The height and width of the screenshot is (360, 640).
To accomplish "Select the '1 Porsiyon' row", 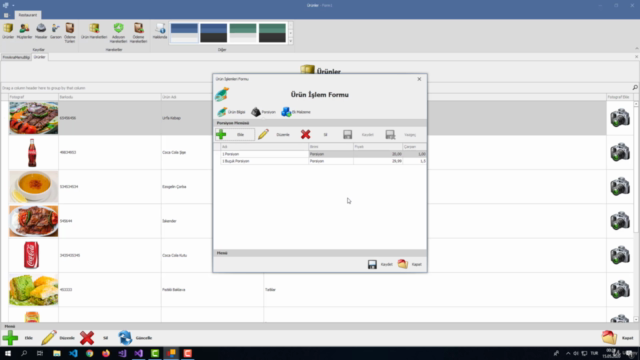I will point(320,154).
